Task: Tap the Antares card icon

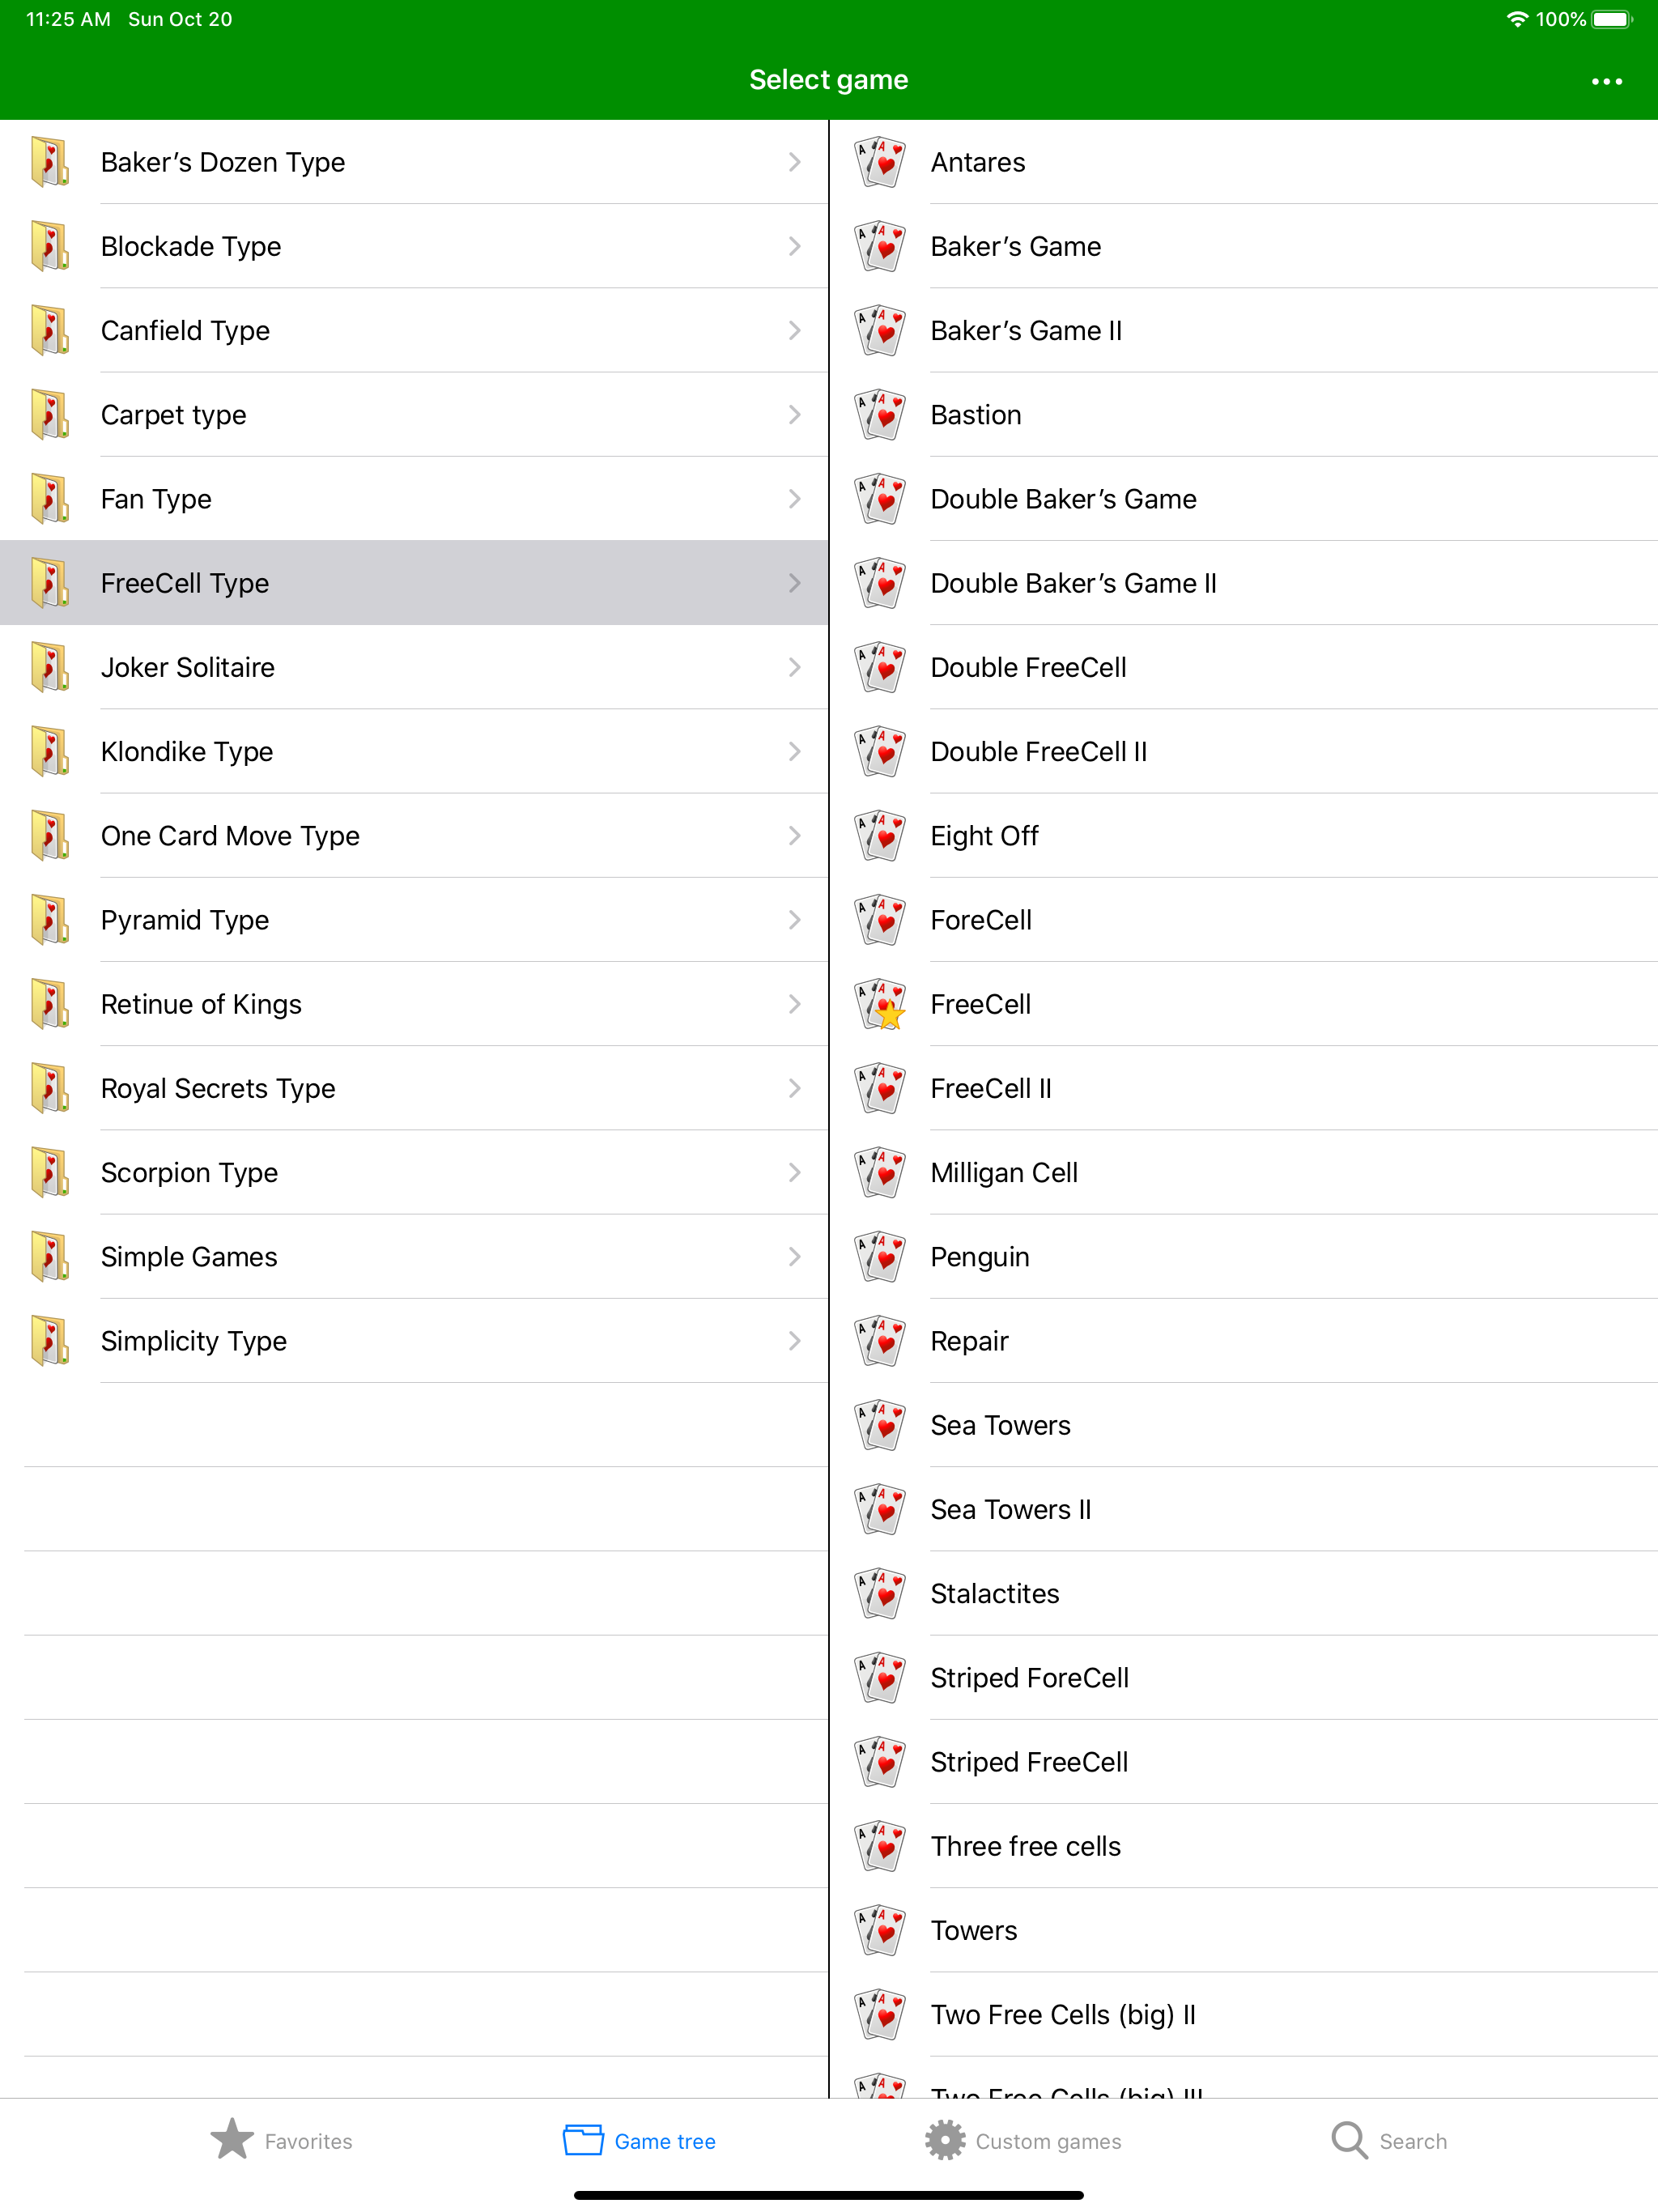Action: [880, 162]
